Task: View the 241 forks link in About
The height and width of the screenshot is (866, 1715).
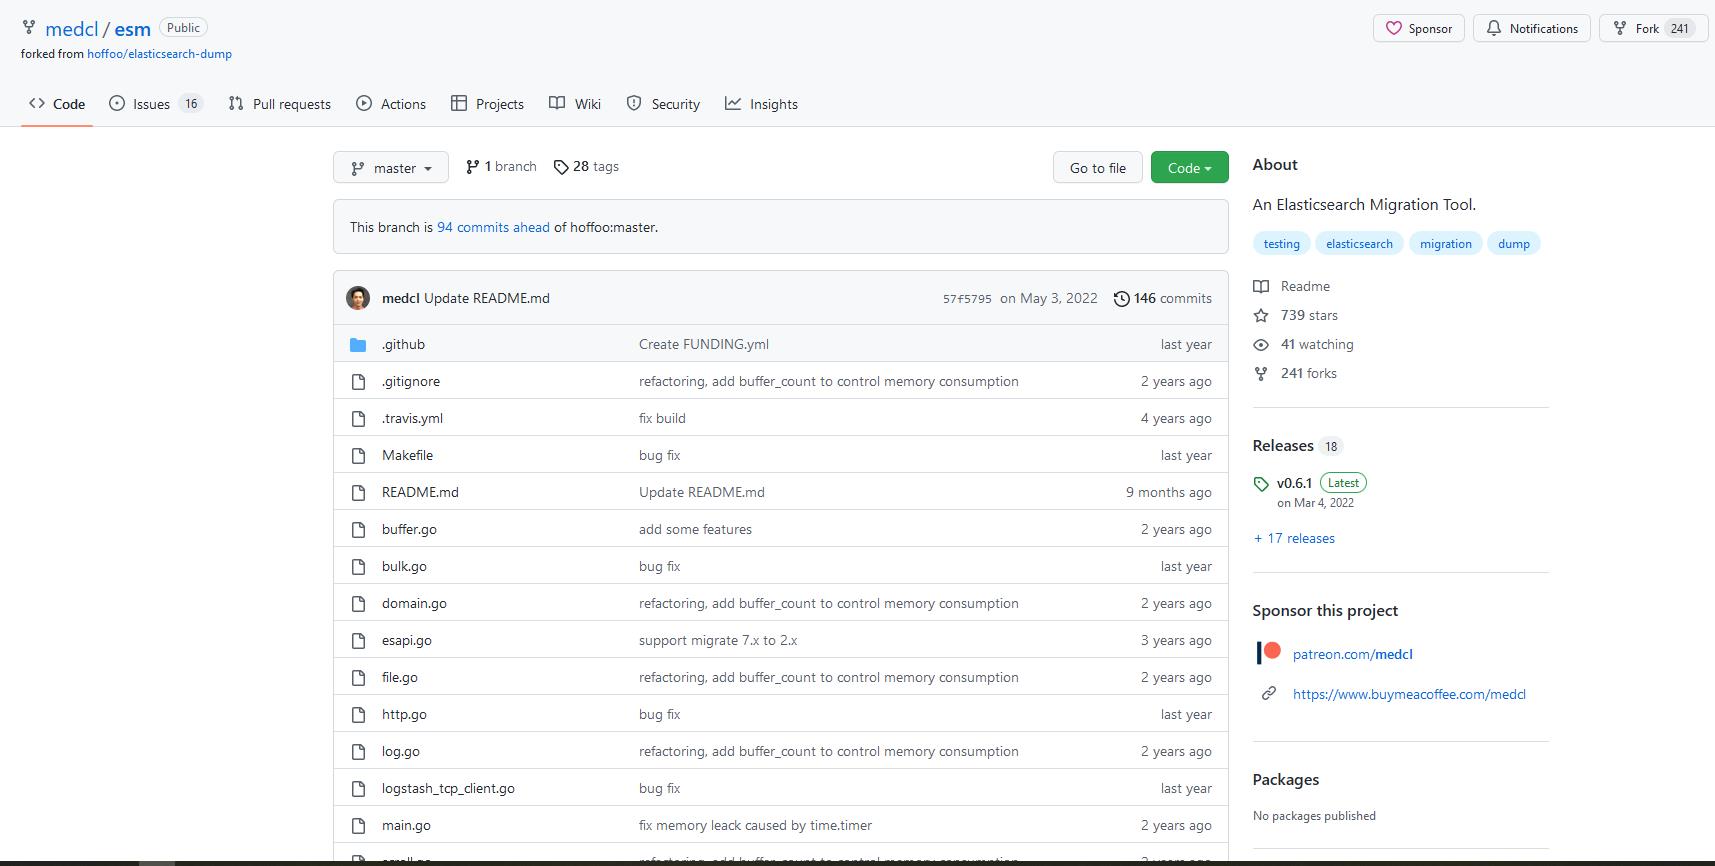Action: 1295,373
